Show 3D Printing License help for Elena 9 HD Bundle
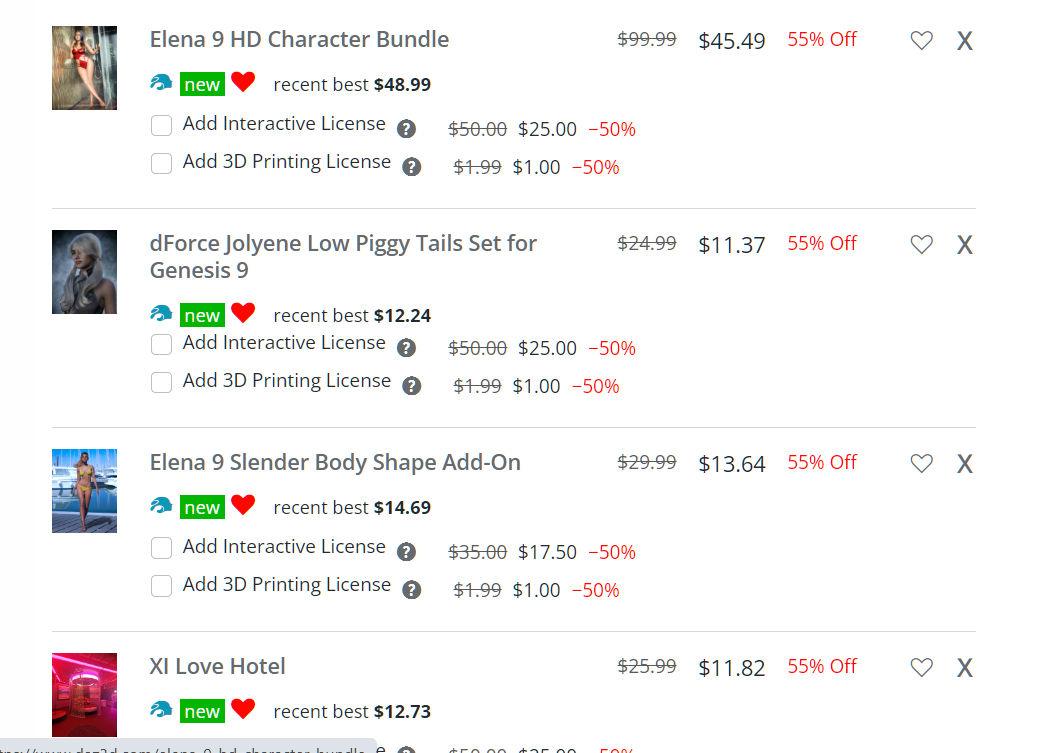Image resolution: width=1039 pixels, height=753 pixels. (x=411, y=167)
